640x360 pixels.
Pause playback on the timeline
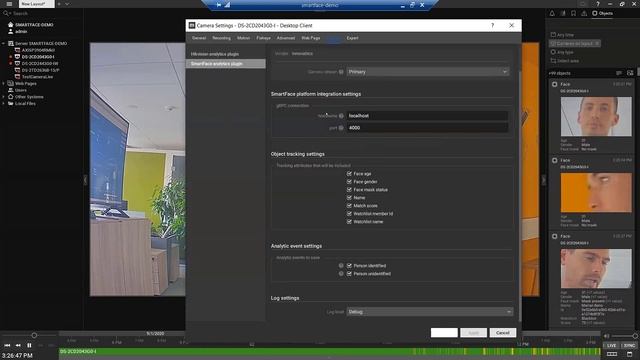pyautogui.click(x=29, y=345)
